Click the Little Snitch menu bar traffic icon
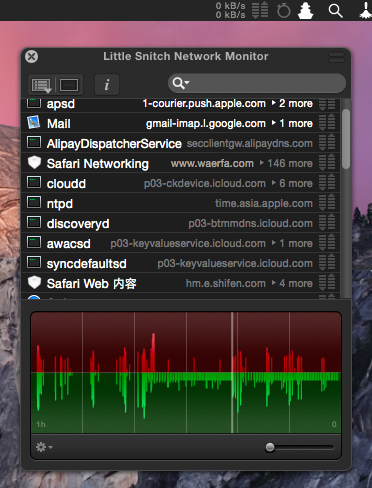The image size is (372, 488). point(260,10)
